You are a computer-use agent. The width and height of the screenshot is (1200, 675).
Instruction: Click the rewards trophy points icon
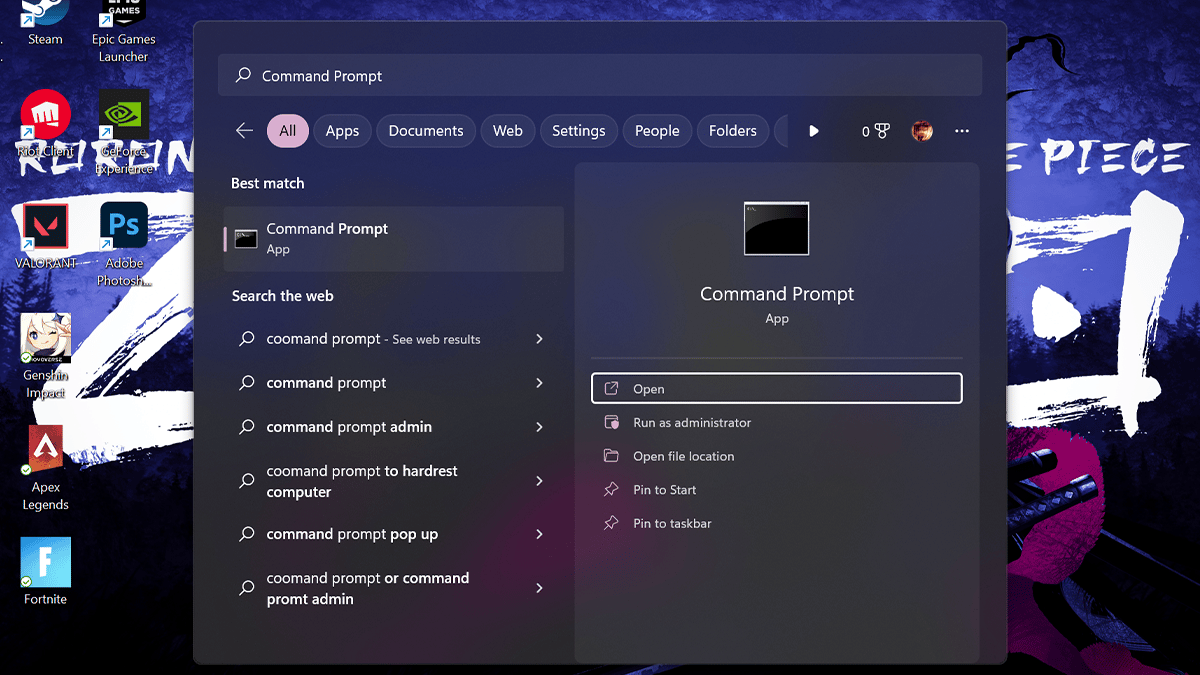pyautogui.click(x=875, y=131)
